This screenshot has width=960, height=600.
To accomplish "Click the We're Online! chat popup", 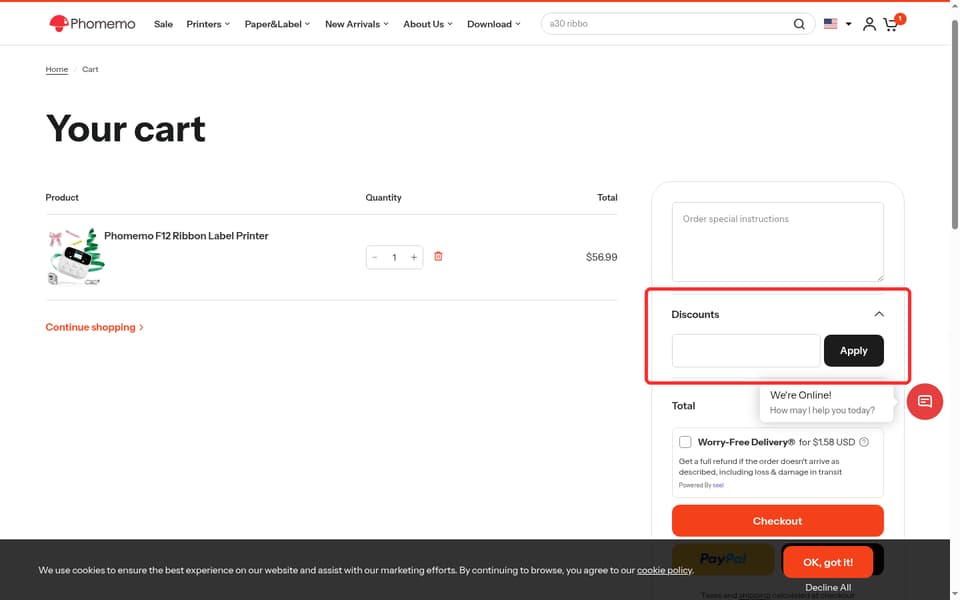I will [826, 402].
